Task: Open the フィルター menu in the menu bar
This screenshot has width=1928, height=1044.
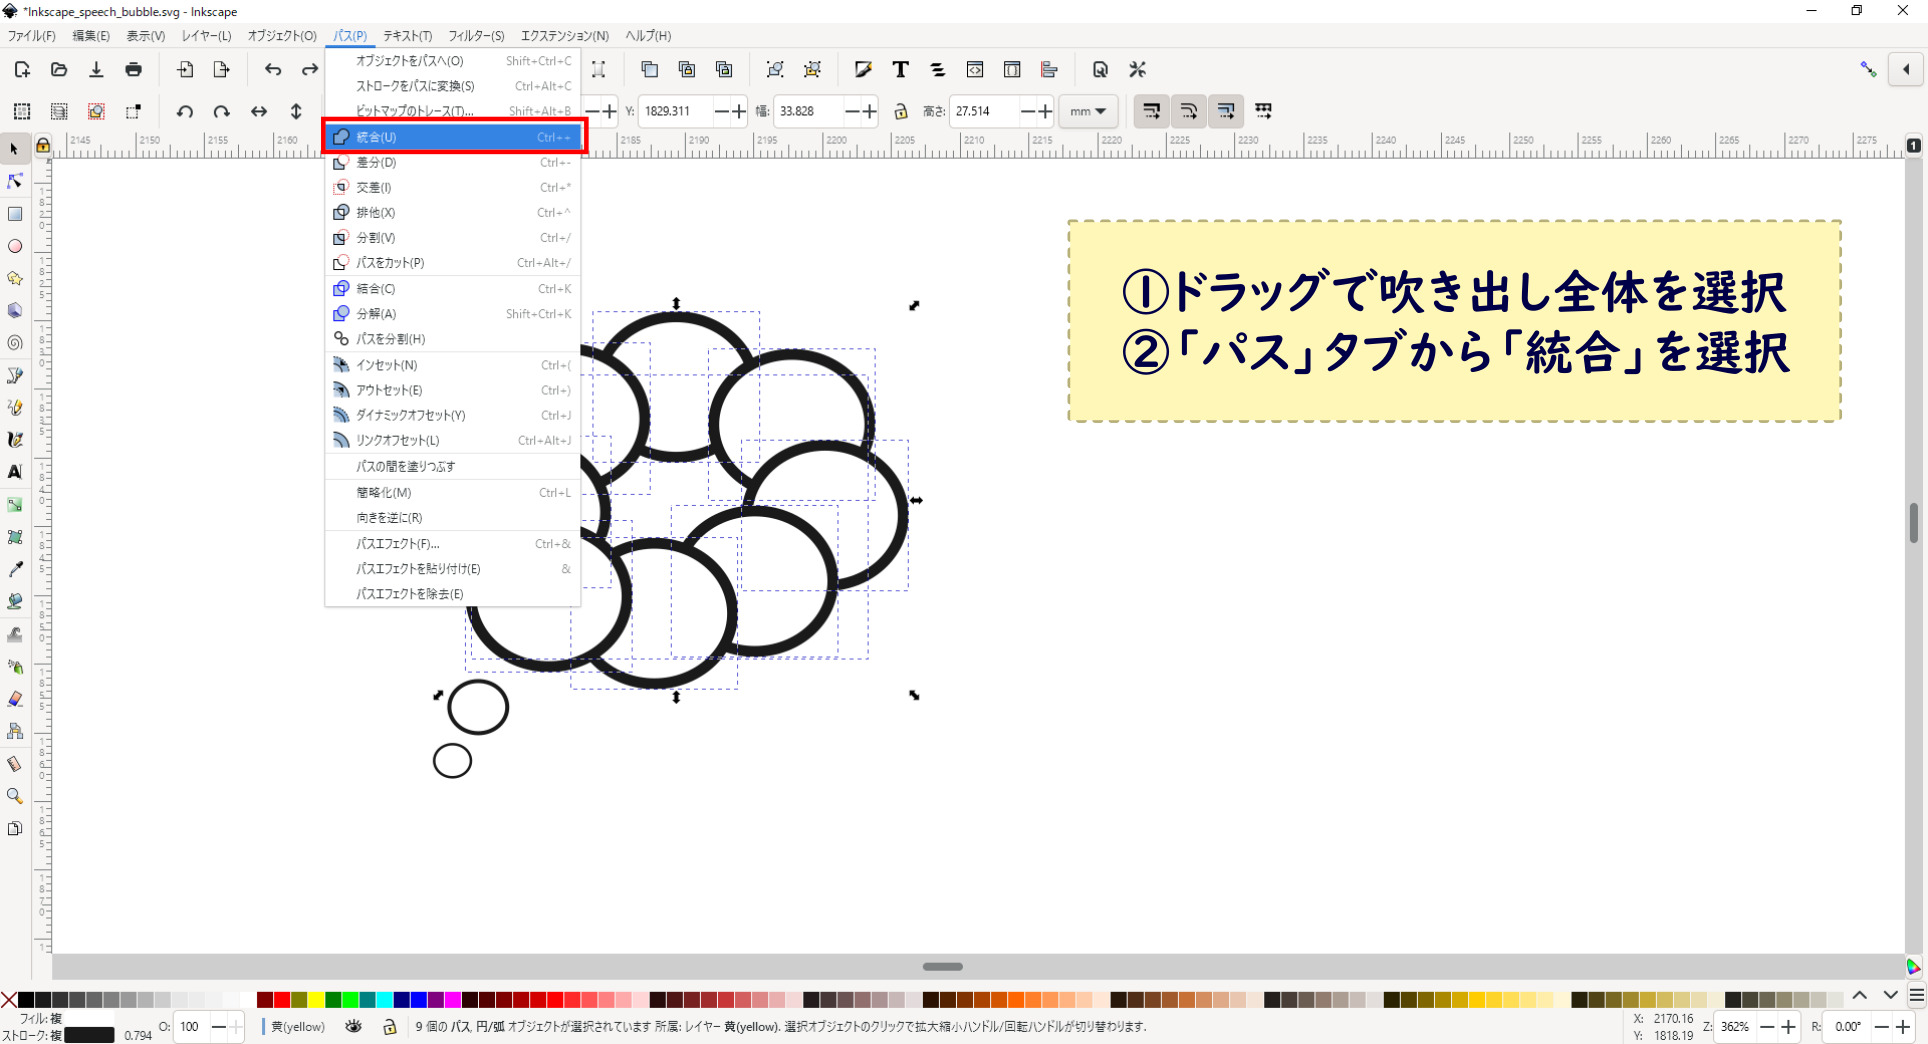Action: click(476, 36)
